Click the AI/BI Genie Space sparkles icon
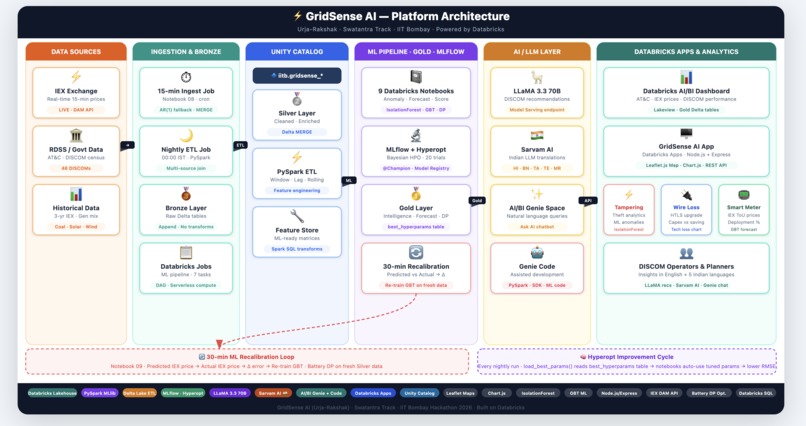This screenshot has width=806, height=426. tap(537, 194)
